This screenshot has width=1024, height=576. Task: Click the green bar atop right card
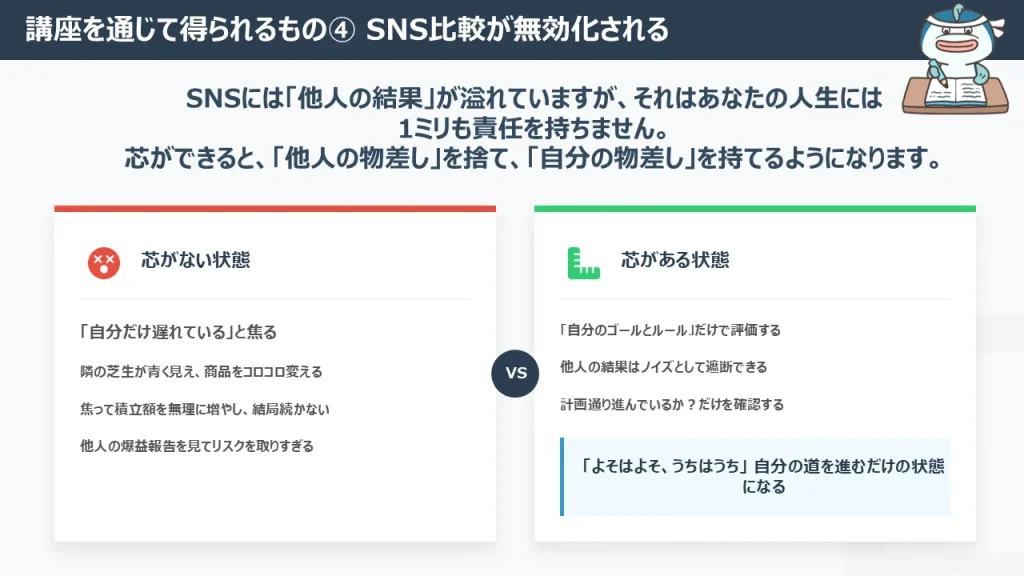pos(755,209)
